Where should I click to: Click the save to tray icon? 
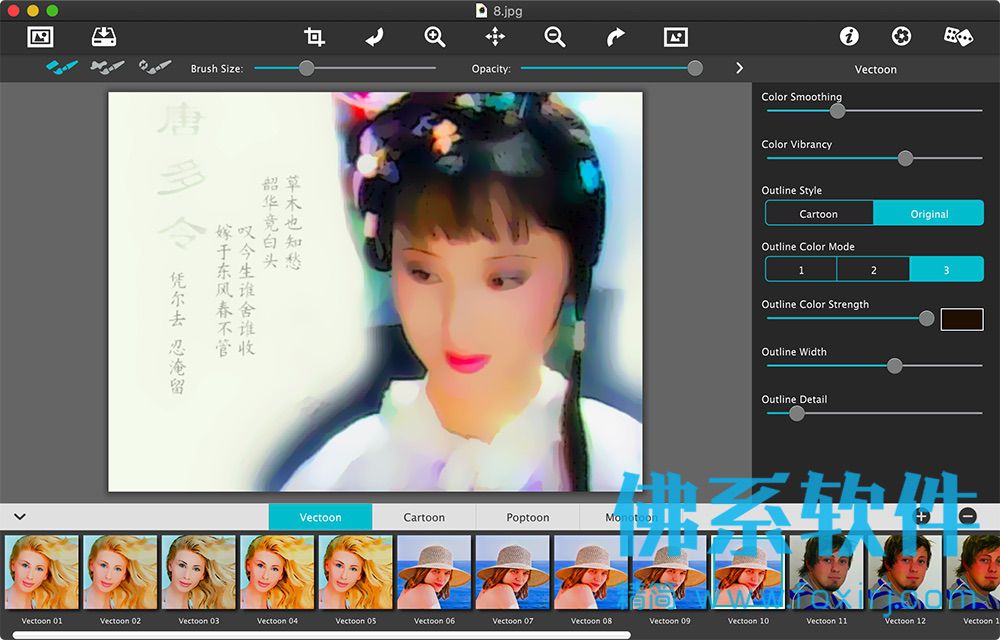(x=104, y=37)
